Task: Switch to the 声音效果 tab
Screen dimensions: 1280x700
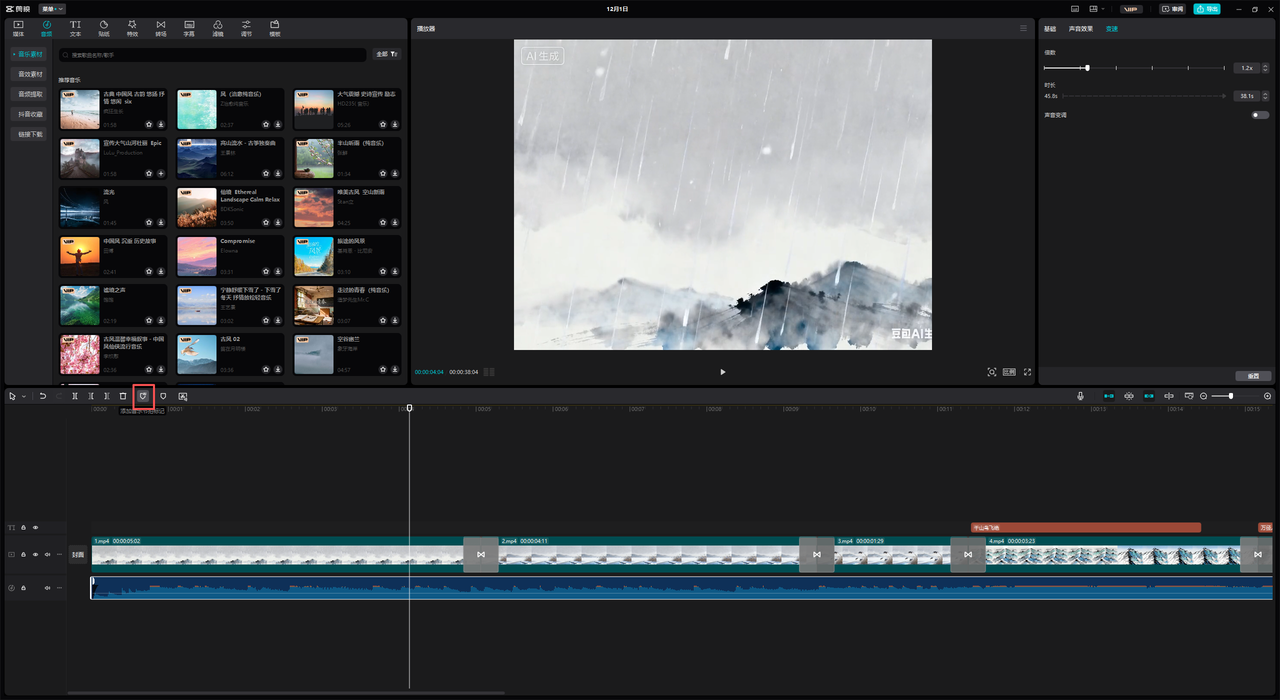Action: [1080, 29]
